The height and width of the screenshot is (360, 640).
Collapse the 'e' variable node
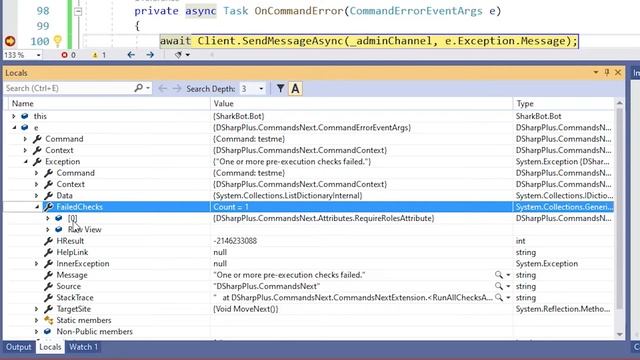point(14,128)
